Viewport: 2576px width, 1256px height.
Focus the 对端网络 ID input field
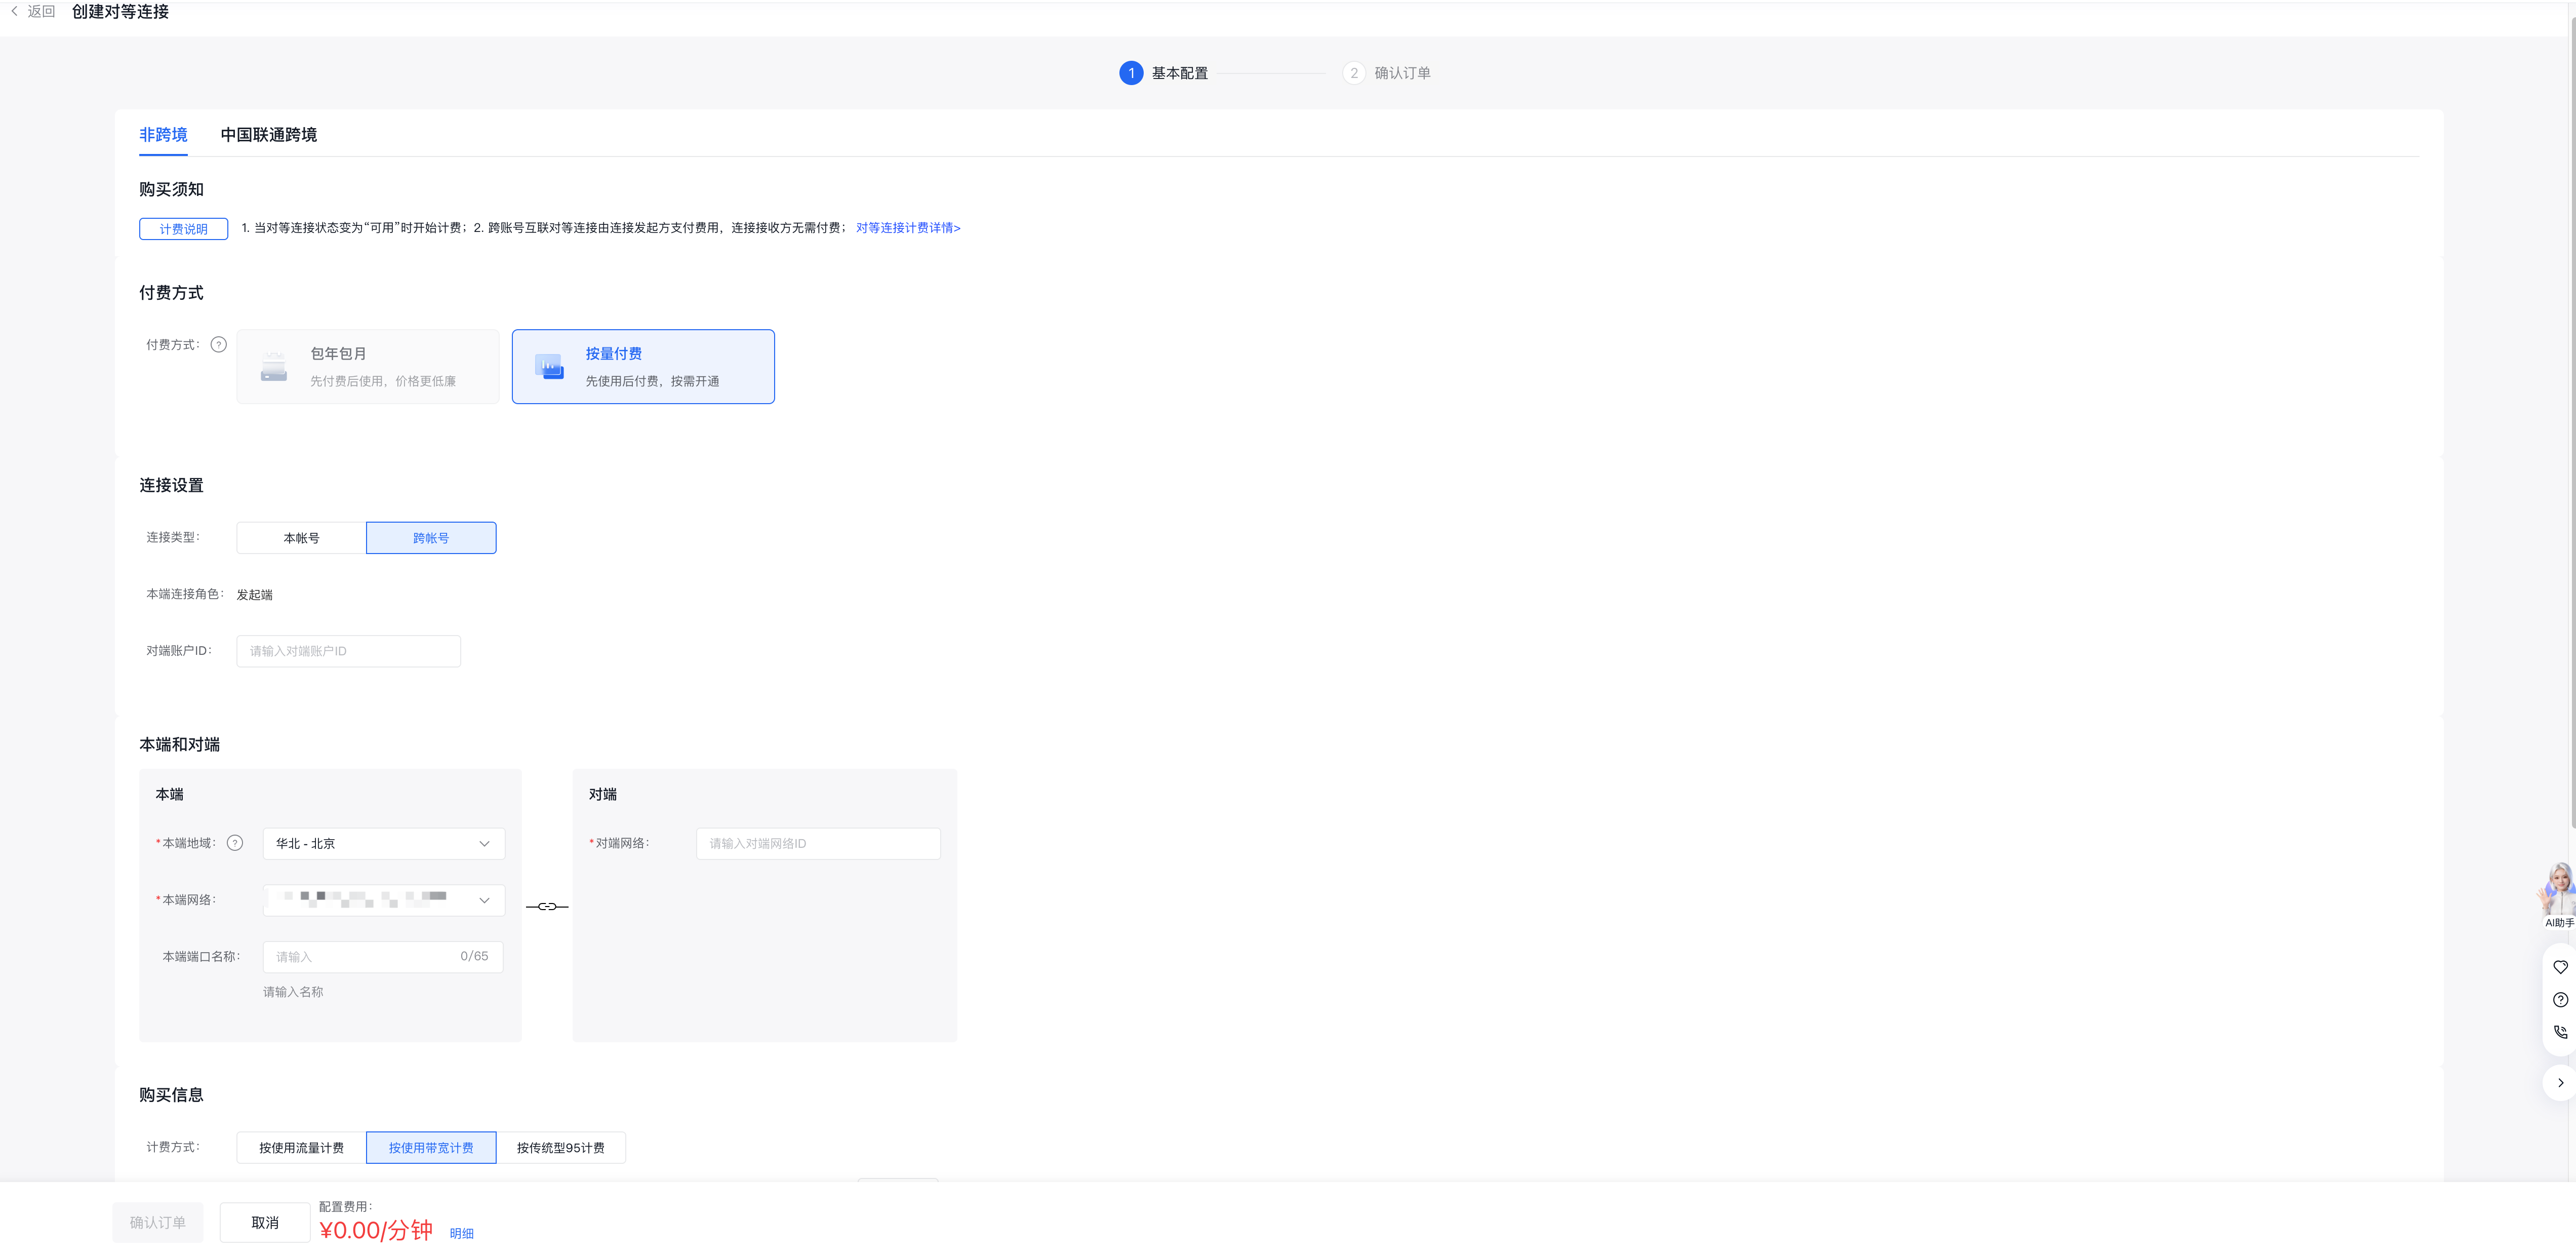(x=818, y=844)
